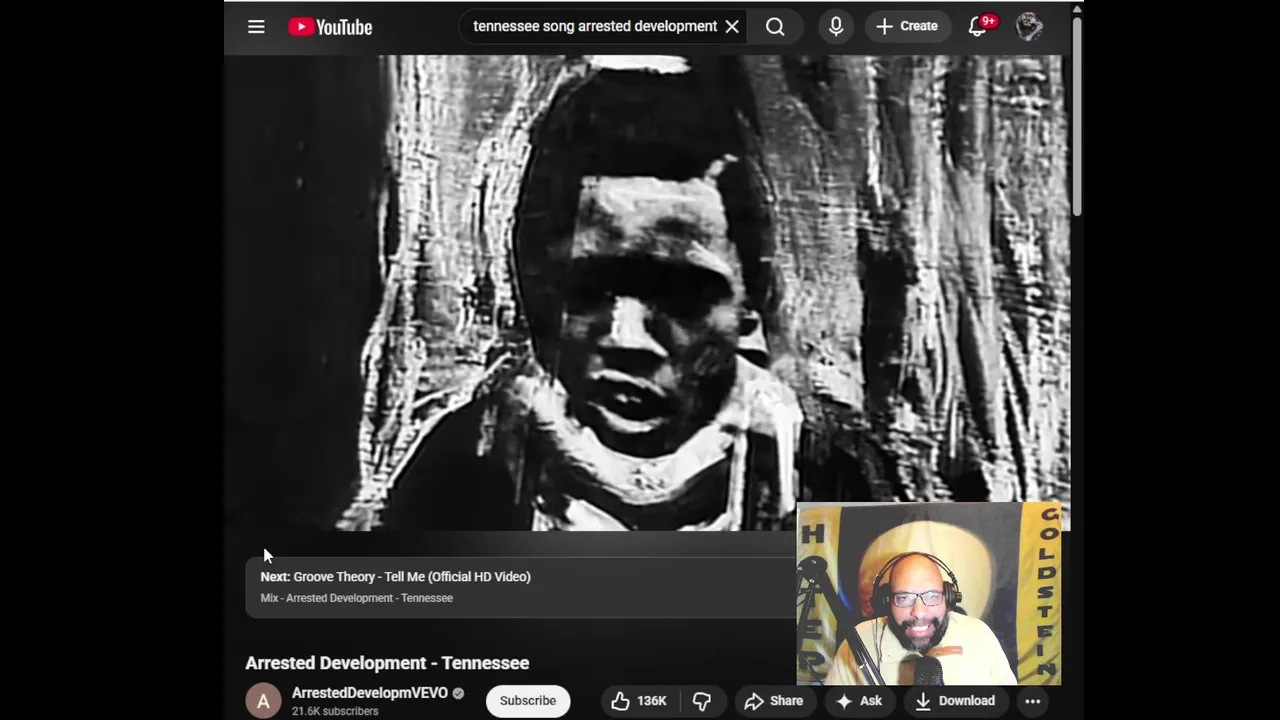Start voice search with microphone
Screen dimensions: 1280x720
(x=836, y=26)
